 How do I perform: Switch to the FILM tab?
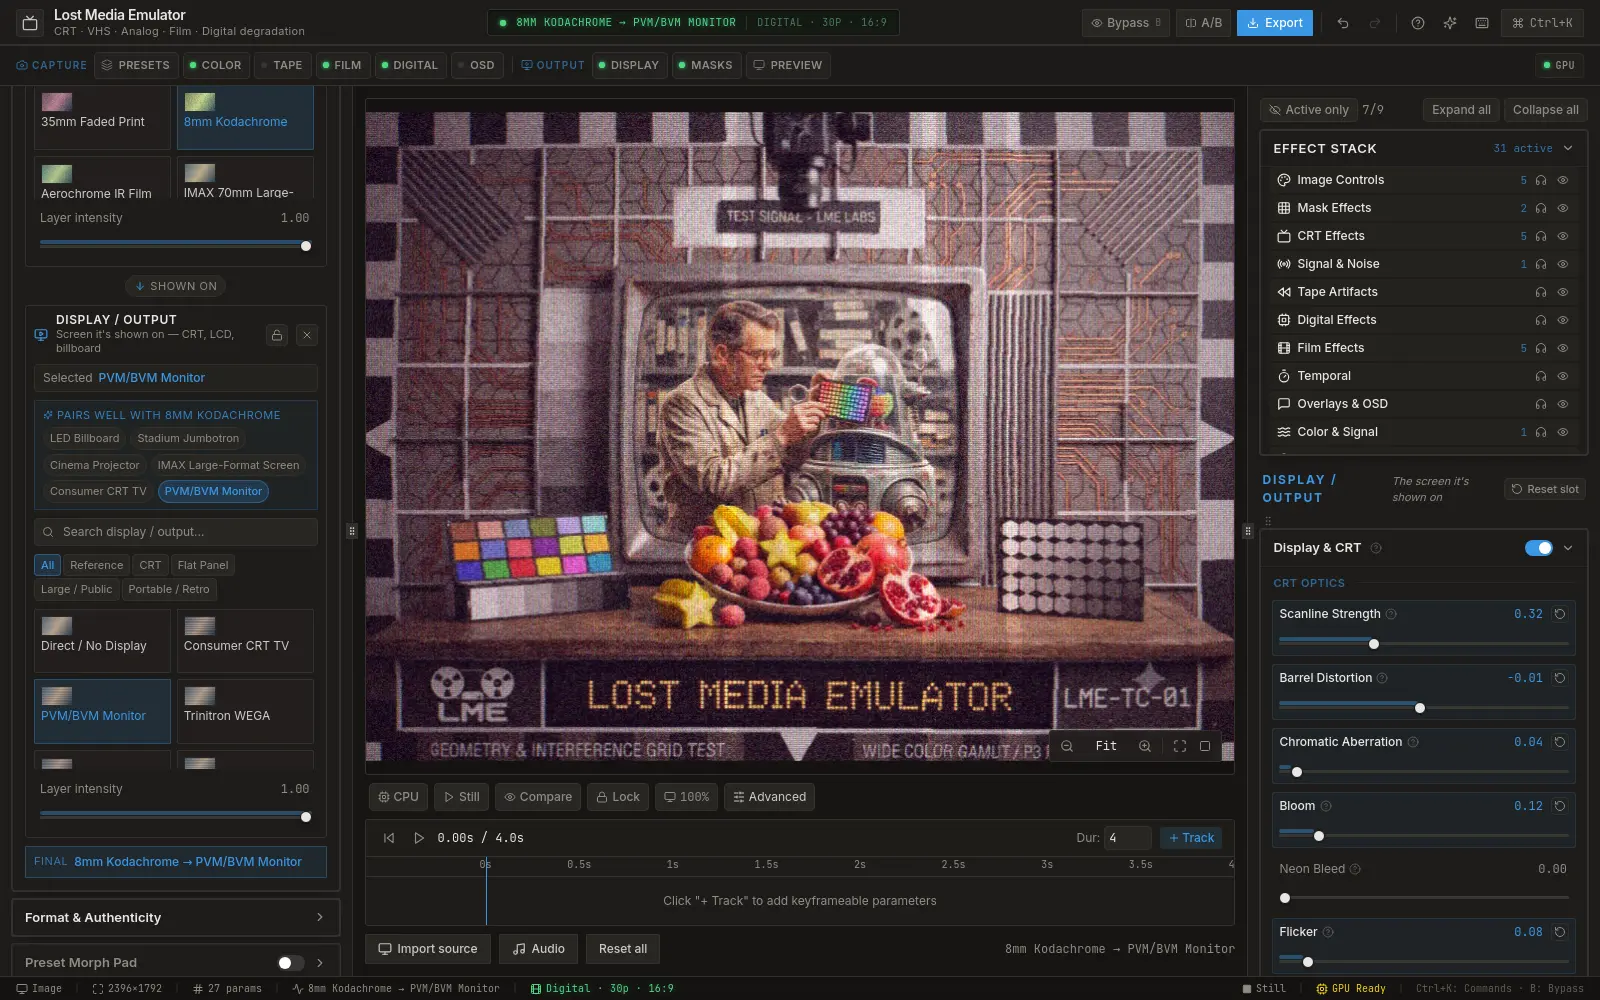(341, 65)
